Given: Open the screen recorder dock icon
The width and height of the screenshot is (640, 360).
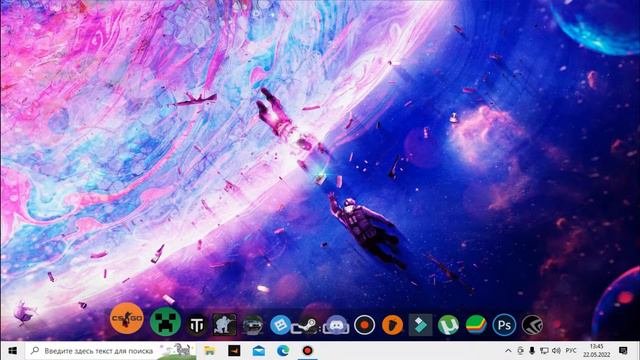Looking at the screenshot, I should click(364, 325).
